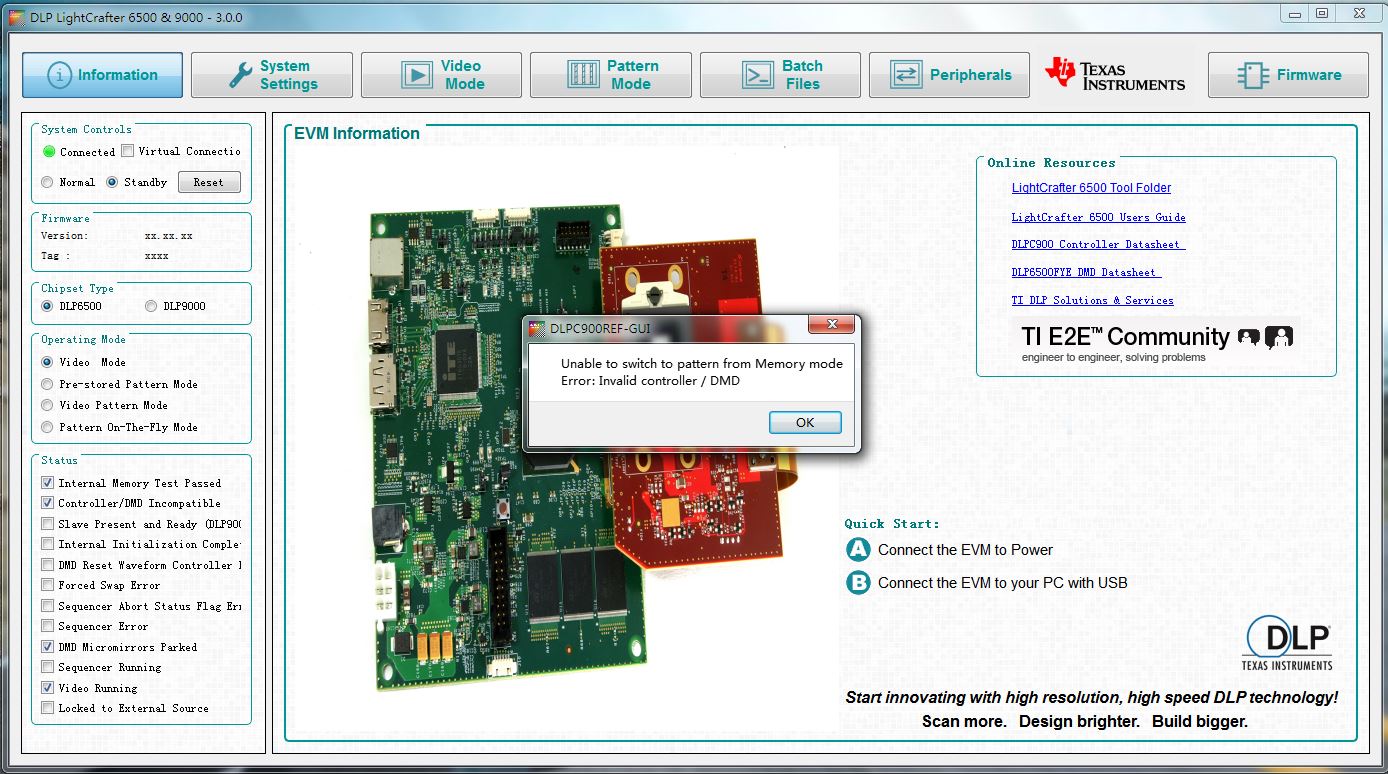Open the LightCrafter 6500 Users Guide link

click(1098, 217)
